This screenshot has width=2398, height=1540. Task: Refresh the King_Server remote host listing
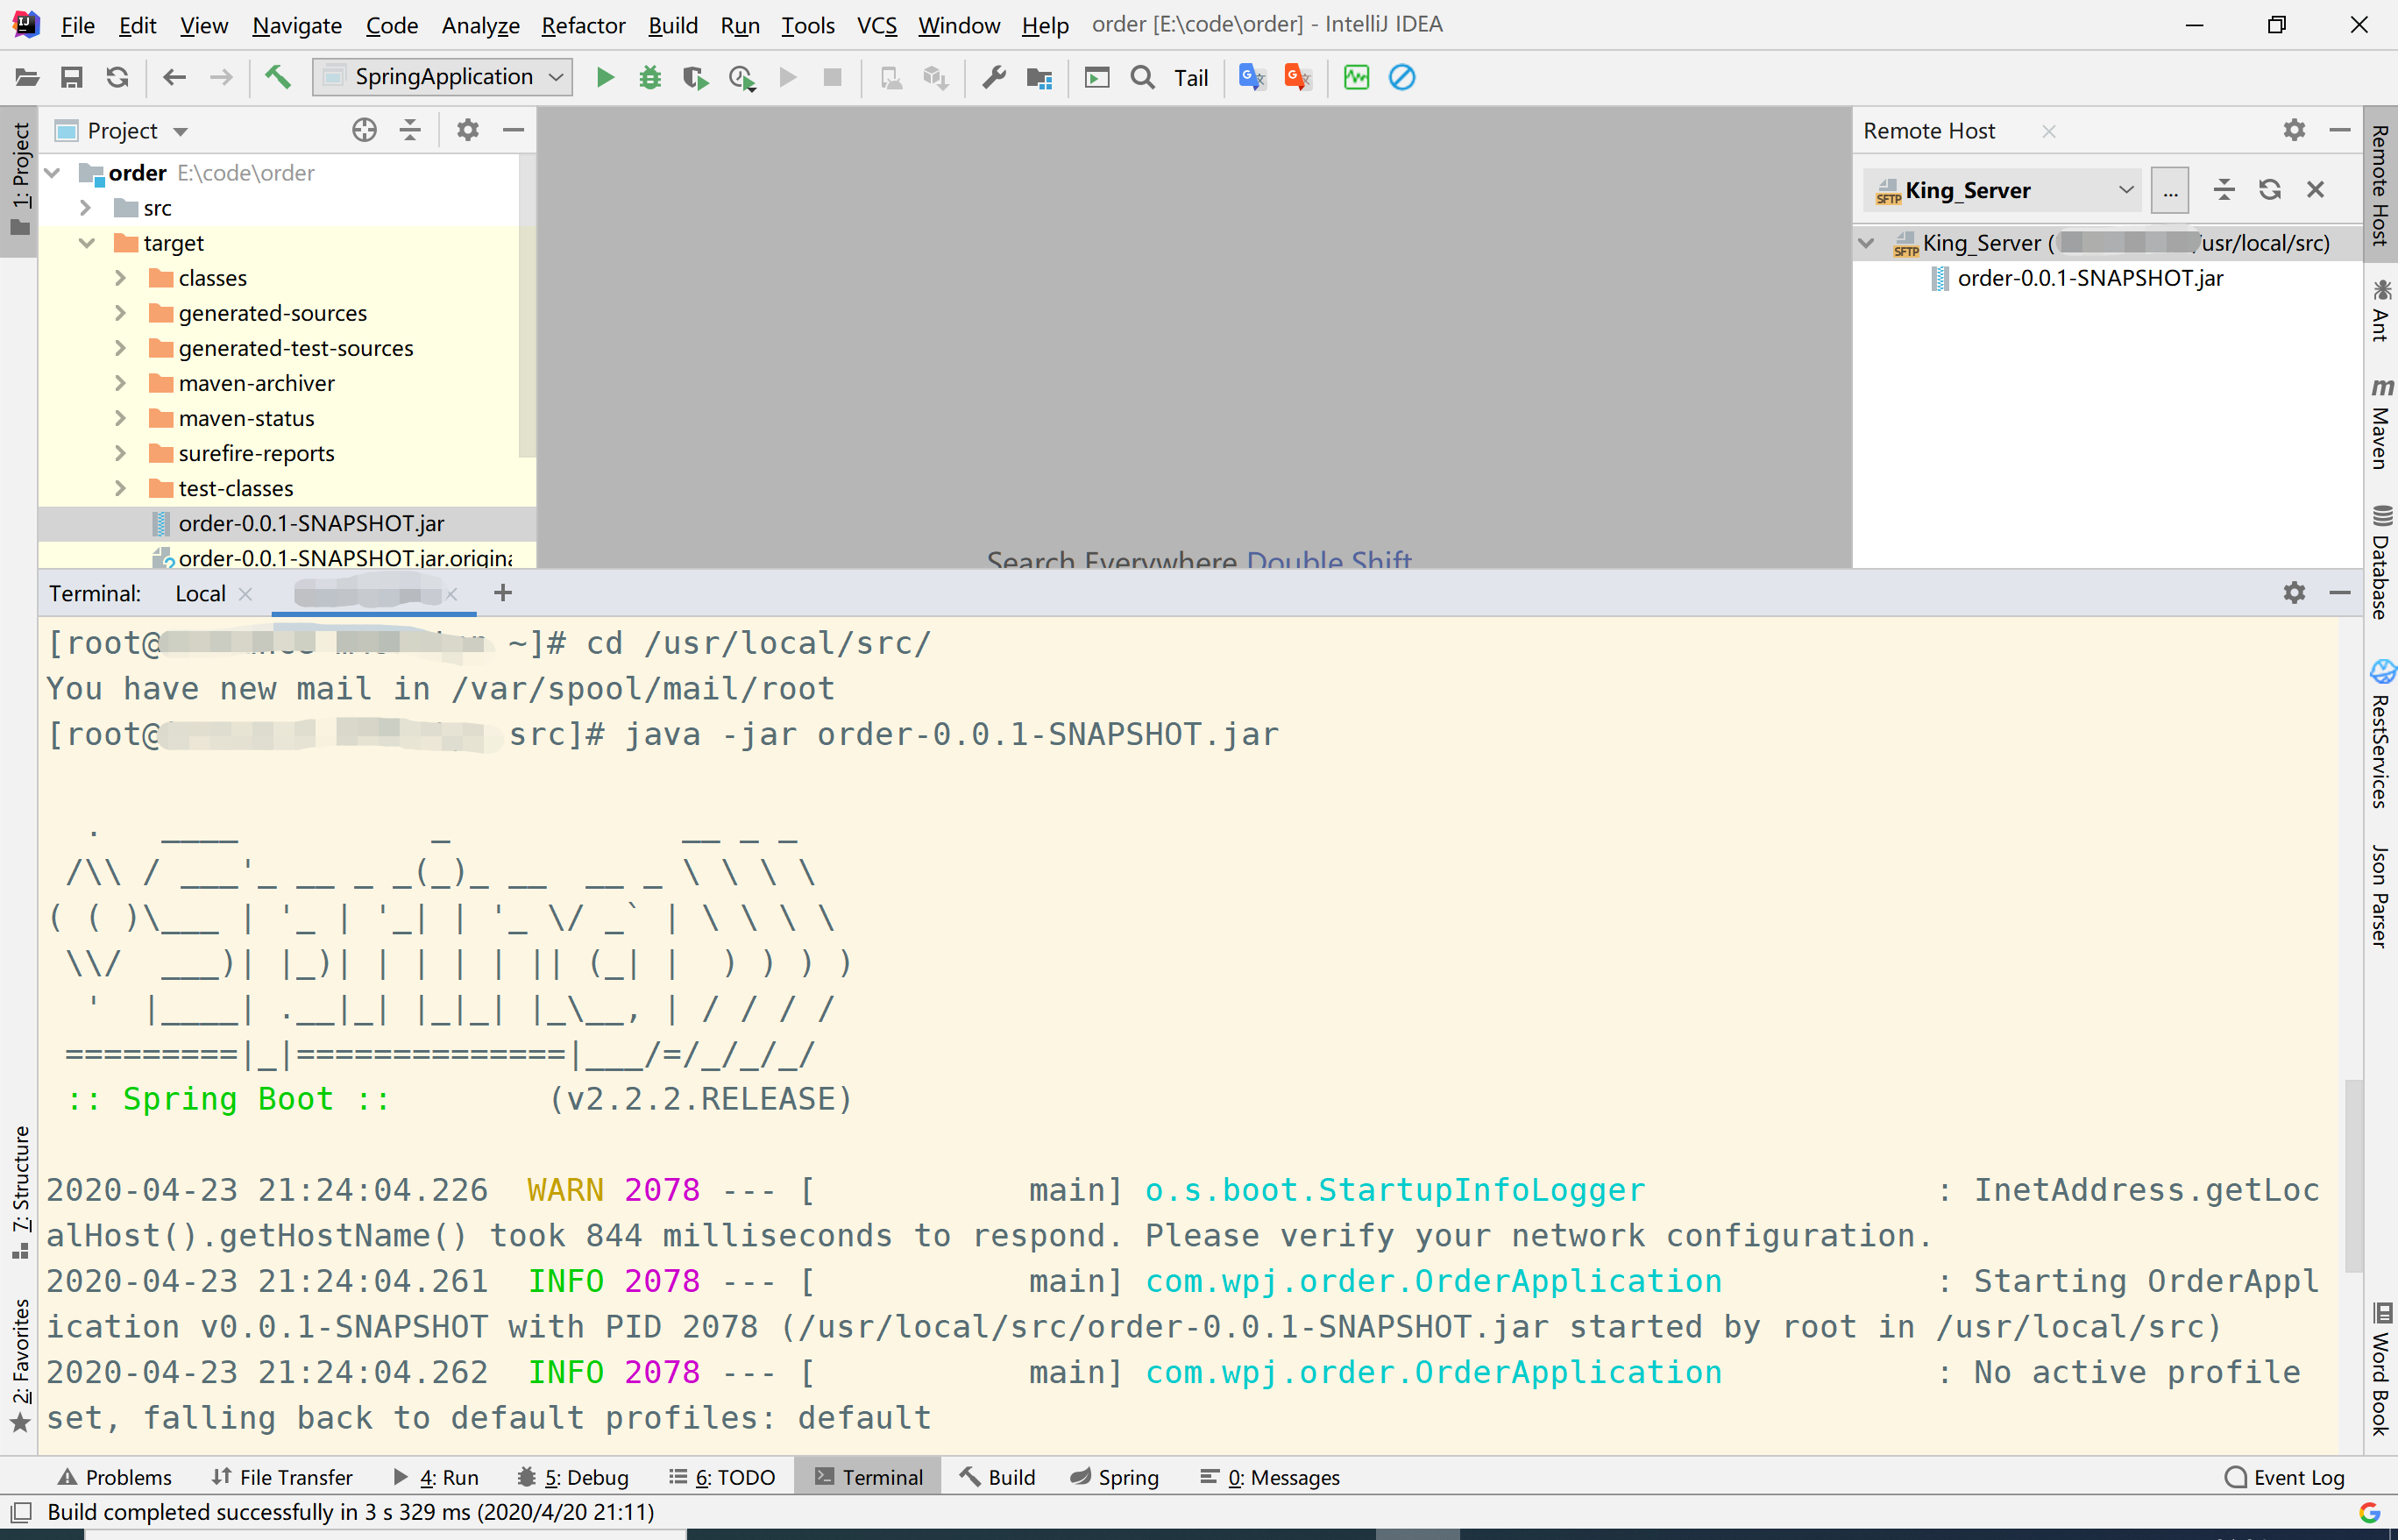coord(2270,189)
